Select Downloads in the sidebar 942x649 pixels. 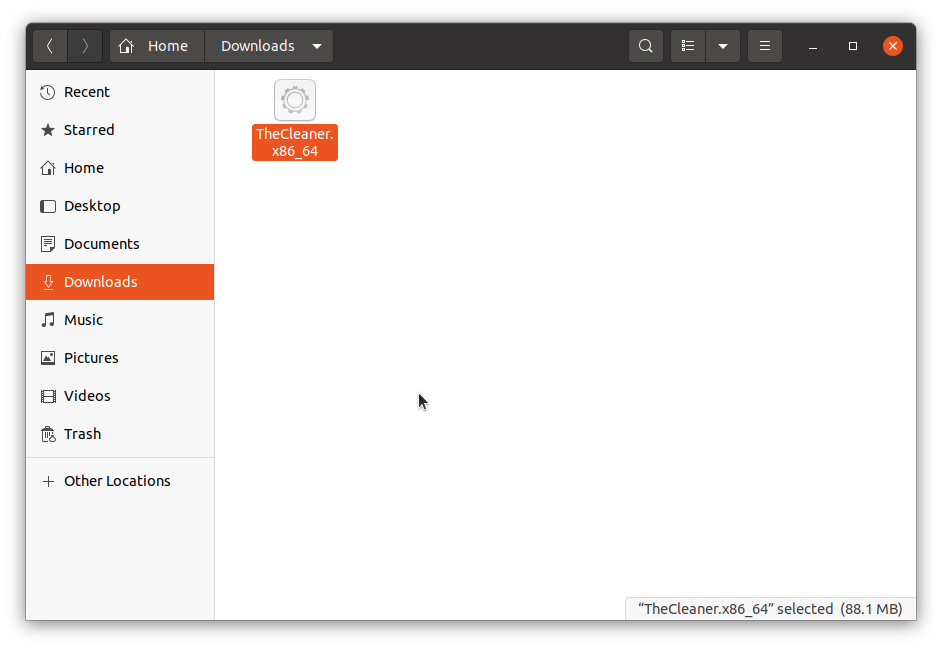120,282
